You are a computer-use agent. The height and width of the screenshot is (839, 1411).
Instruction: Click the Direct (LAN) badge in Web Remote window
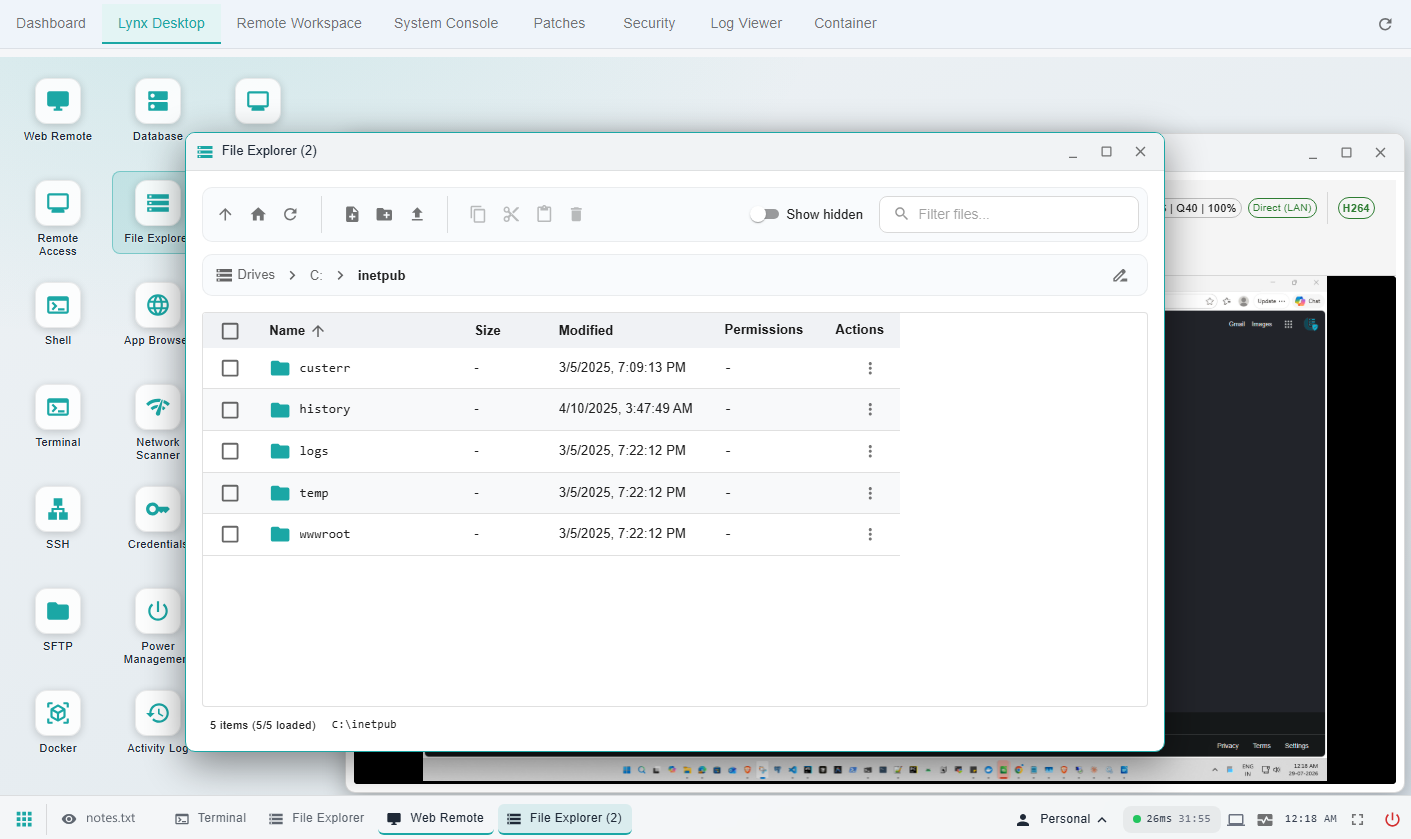tap(1282, 208)
